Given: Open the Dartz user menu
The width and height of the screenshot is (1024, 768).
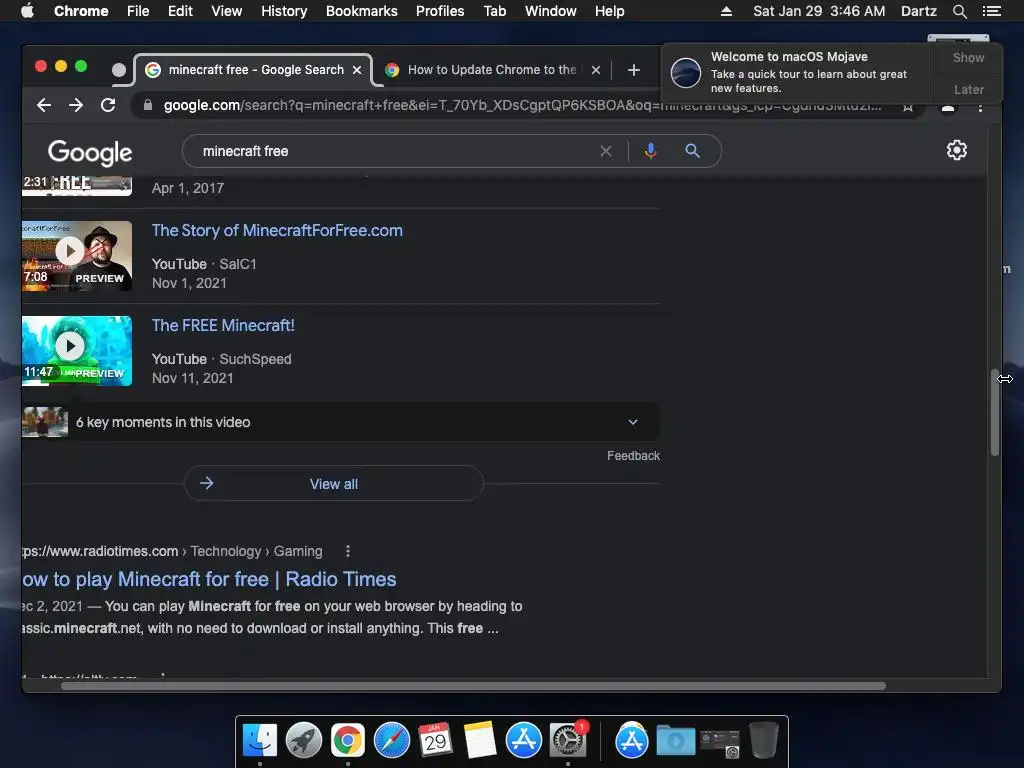Looking at the screenshot, I should (918, 11).
